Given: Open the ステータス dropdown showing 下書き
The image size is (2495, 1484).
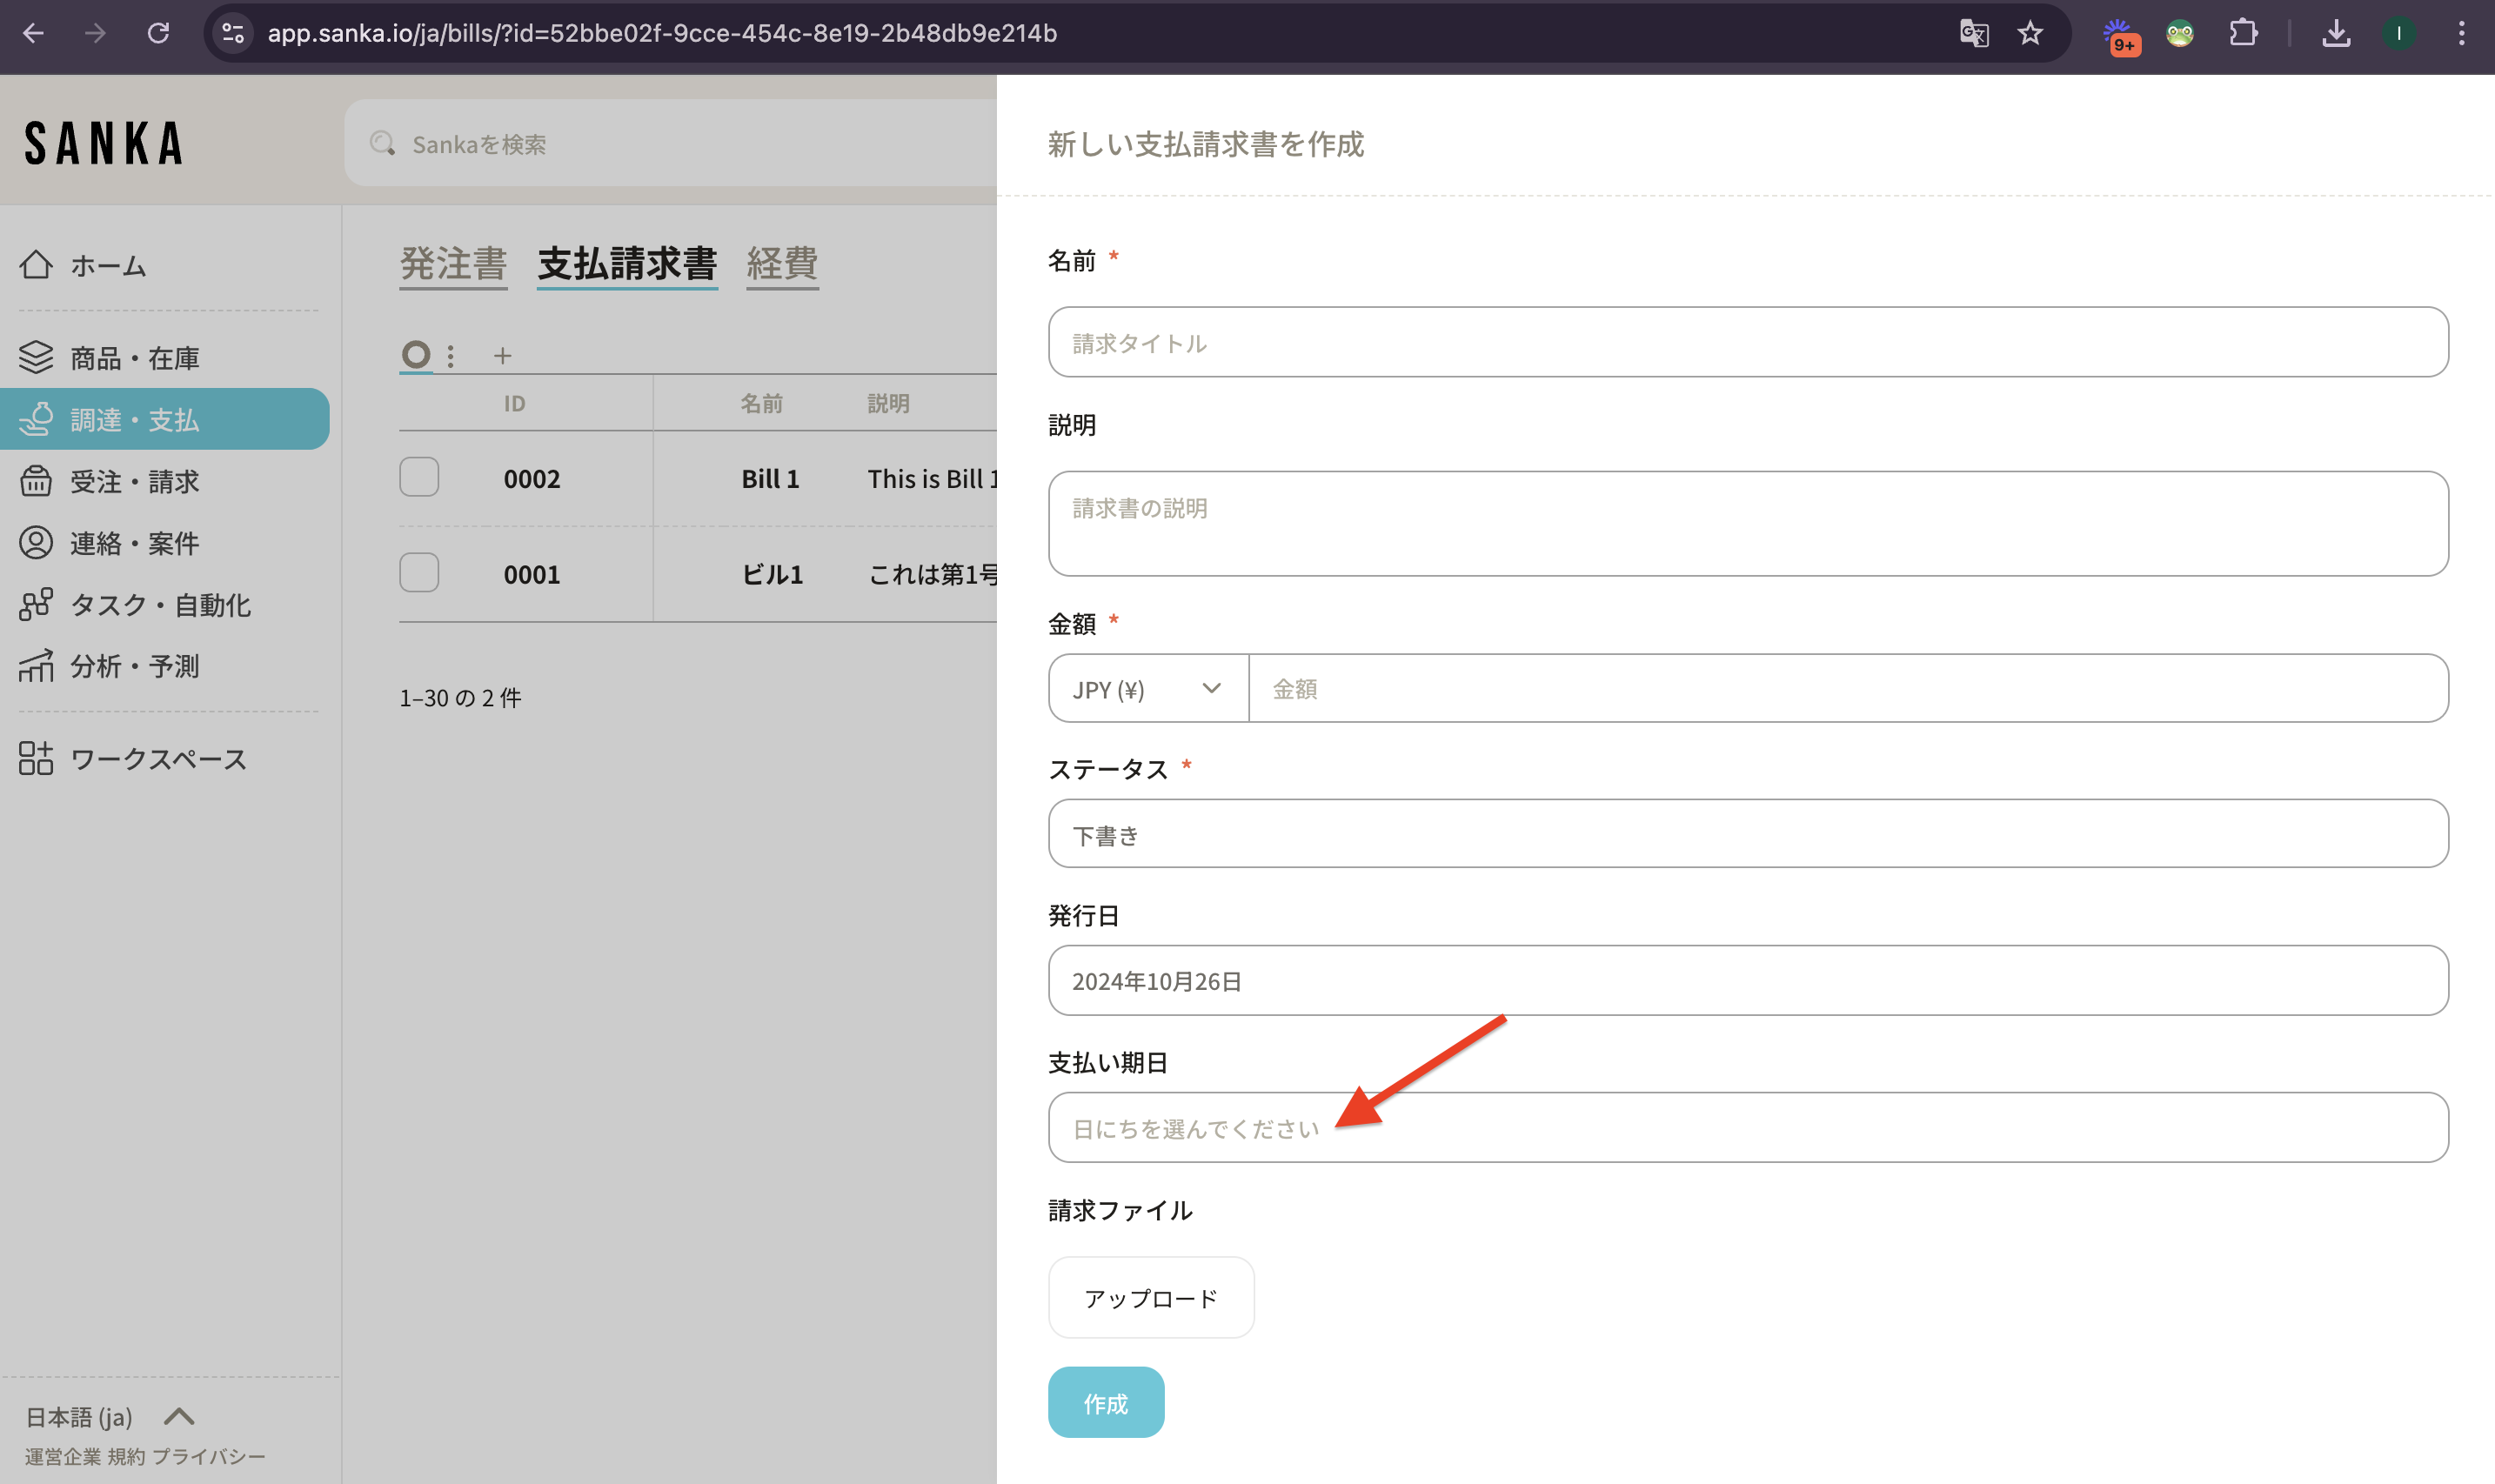Looking at the screenshot, I should [1747, 834].
